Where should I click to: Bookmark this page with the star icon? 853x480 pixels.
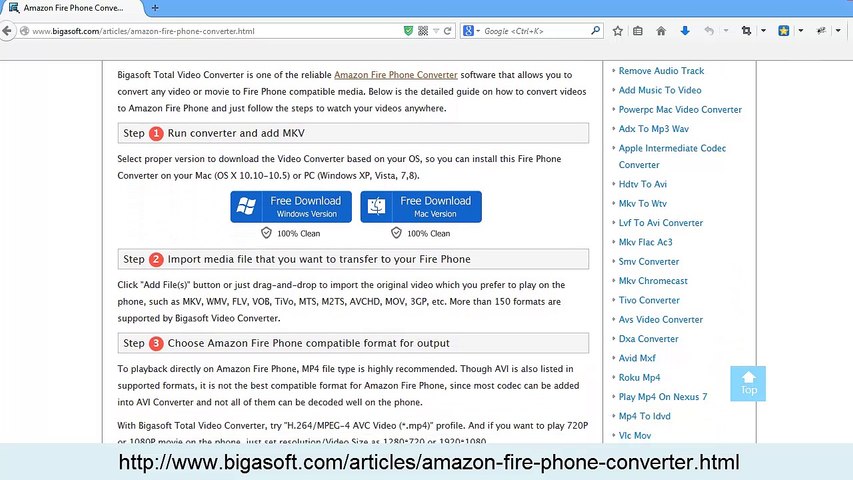pyautogui.click(x=617, y=31)
